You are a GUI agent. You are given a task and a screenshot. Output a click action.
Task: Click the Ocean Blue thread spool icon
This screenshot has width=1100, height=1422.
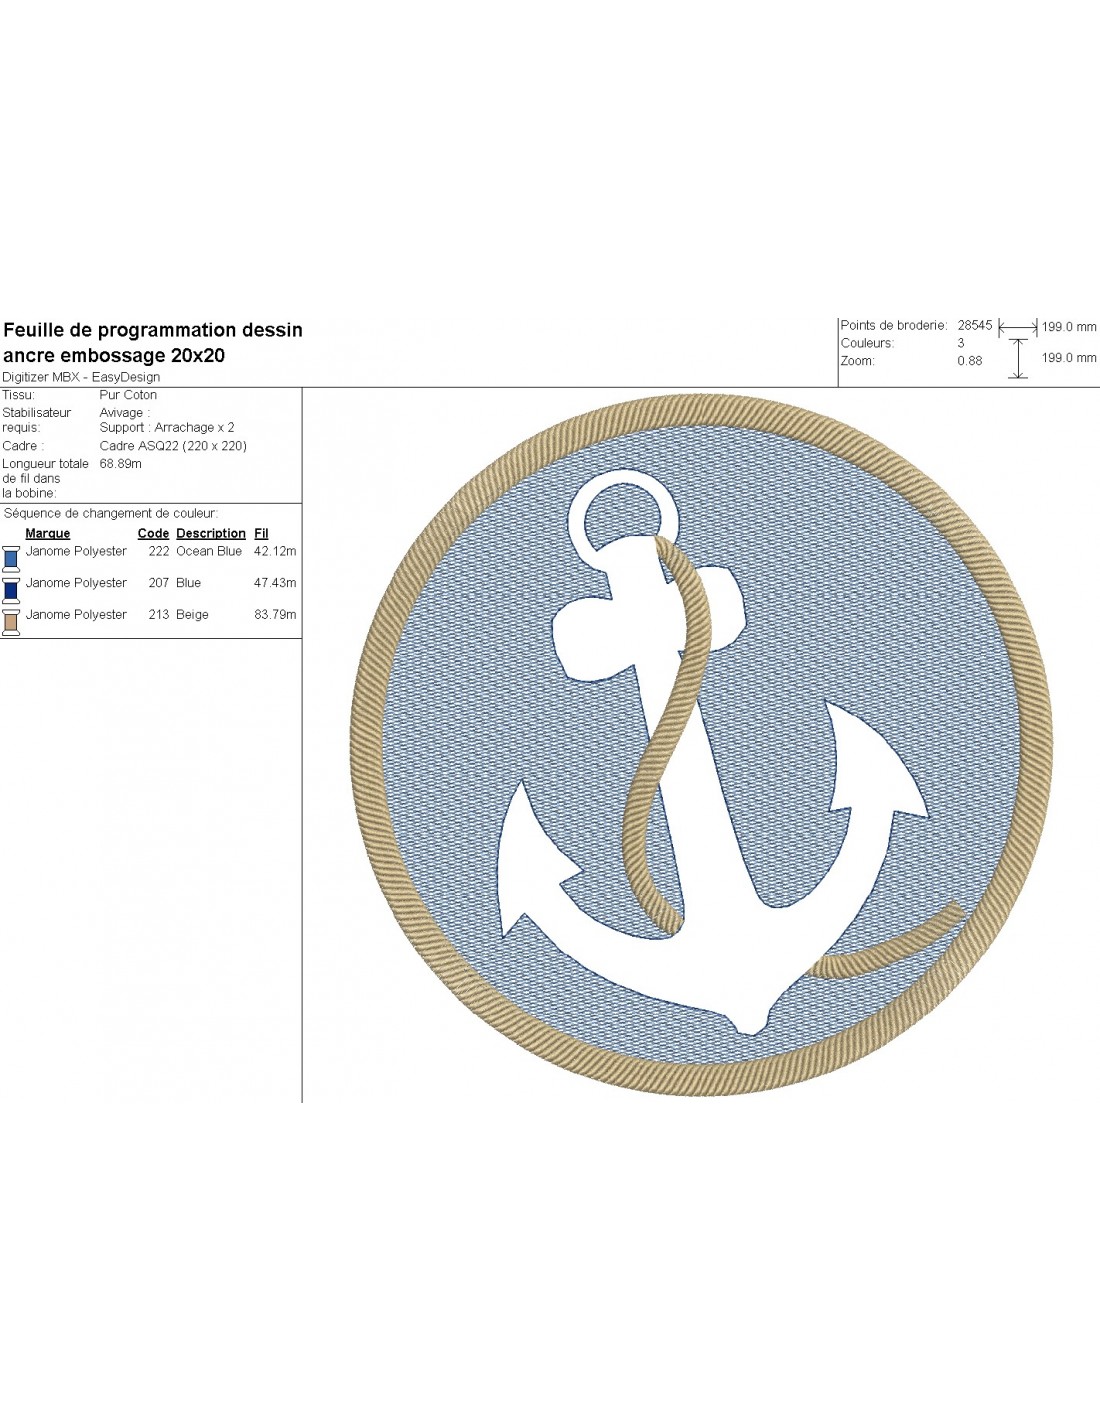(11, 558)
